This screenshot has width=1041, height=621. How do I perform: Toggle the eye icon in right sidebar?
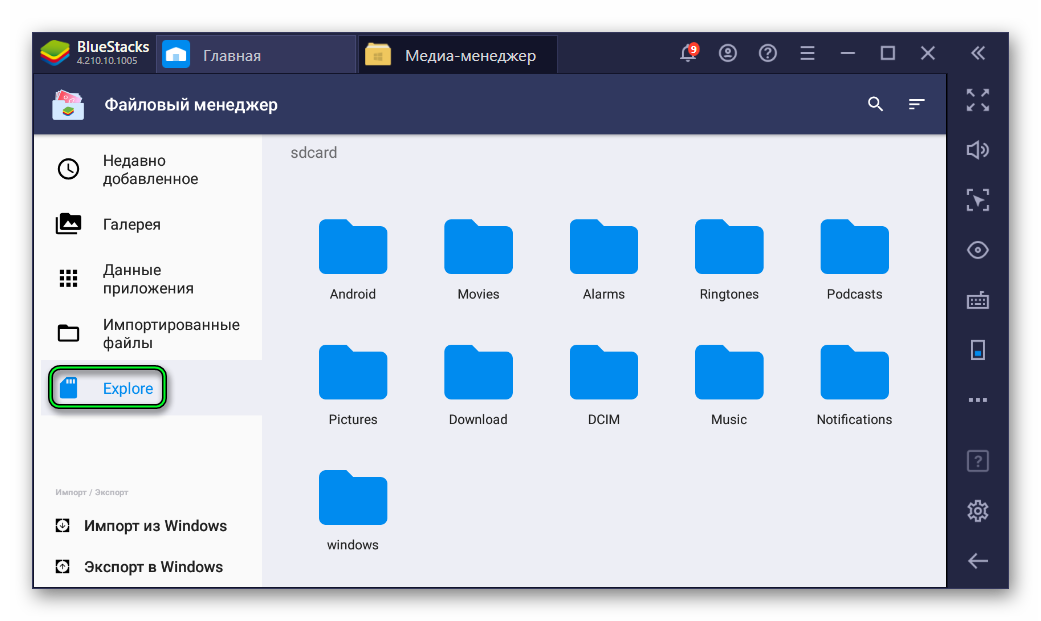[977, 250]
